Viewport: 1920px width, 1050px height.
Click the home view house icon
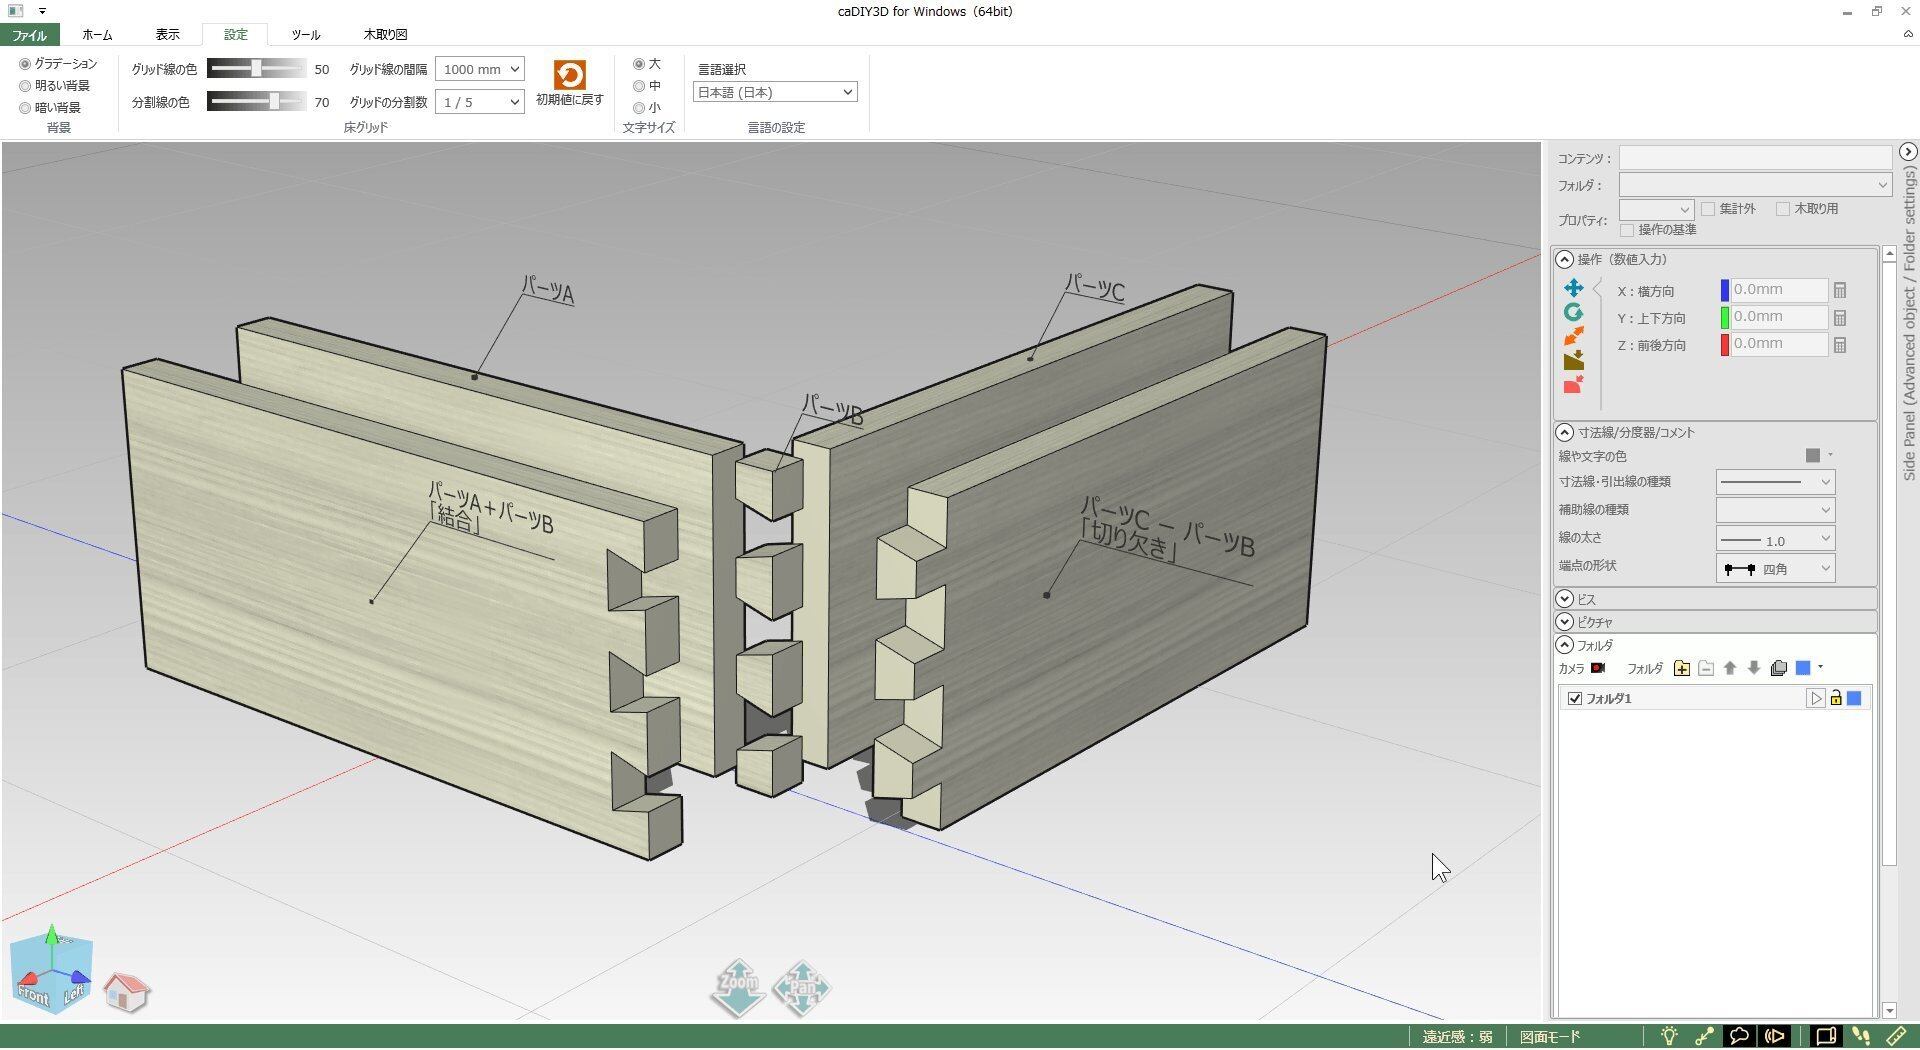(126, 992)
